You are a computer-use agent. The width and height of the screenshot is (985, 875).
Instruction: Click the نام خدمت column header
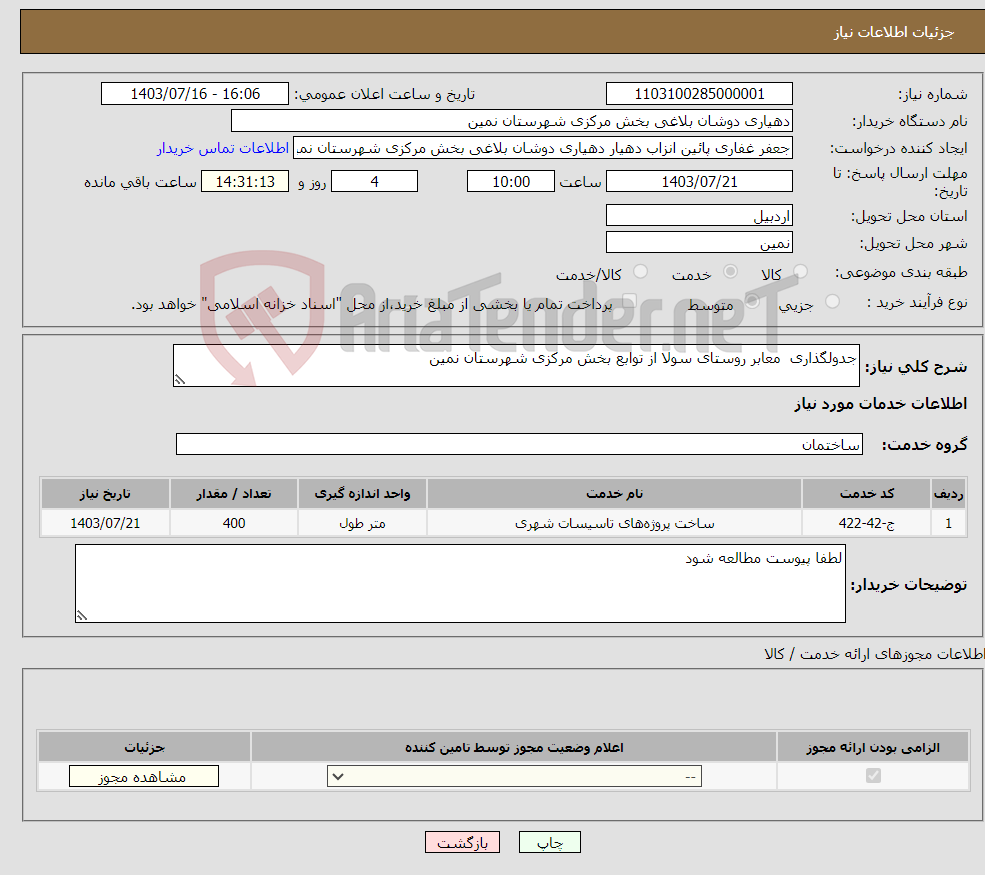[614, 494]
